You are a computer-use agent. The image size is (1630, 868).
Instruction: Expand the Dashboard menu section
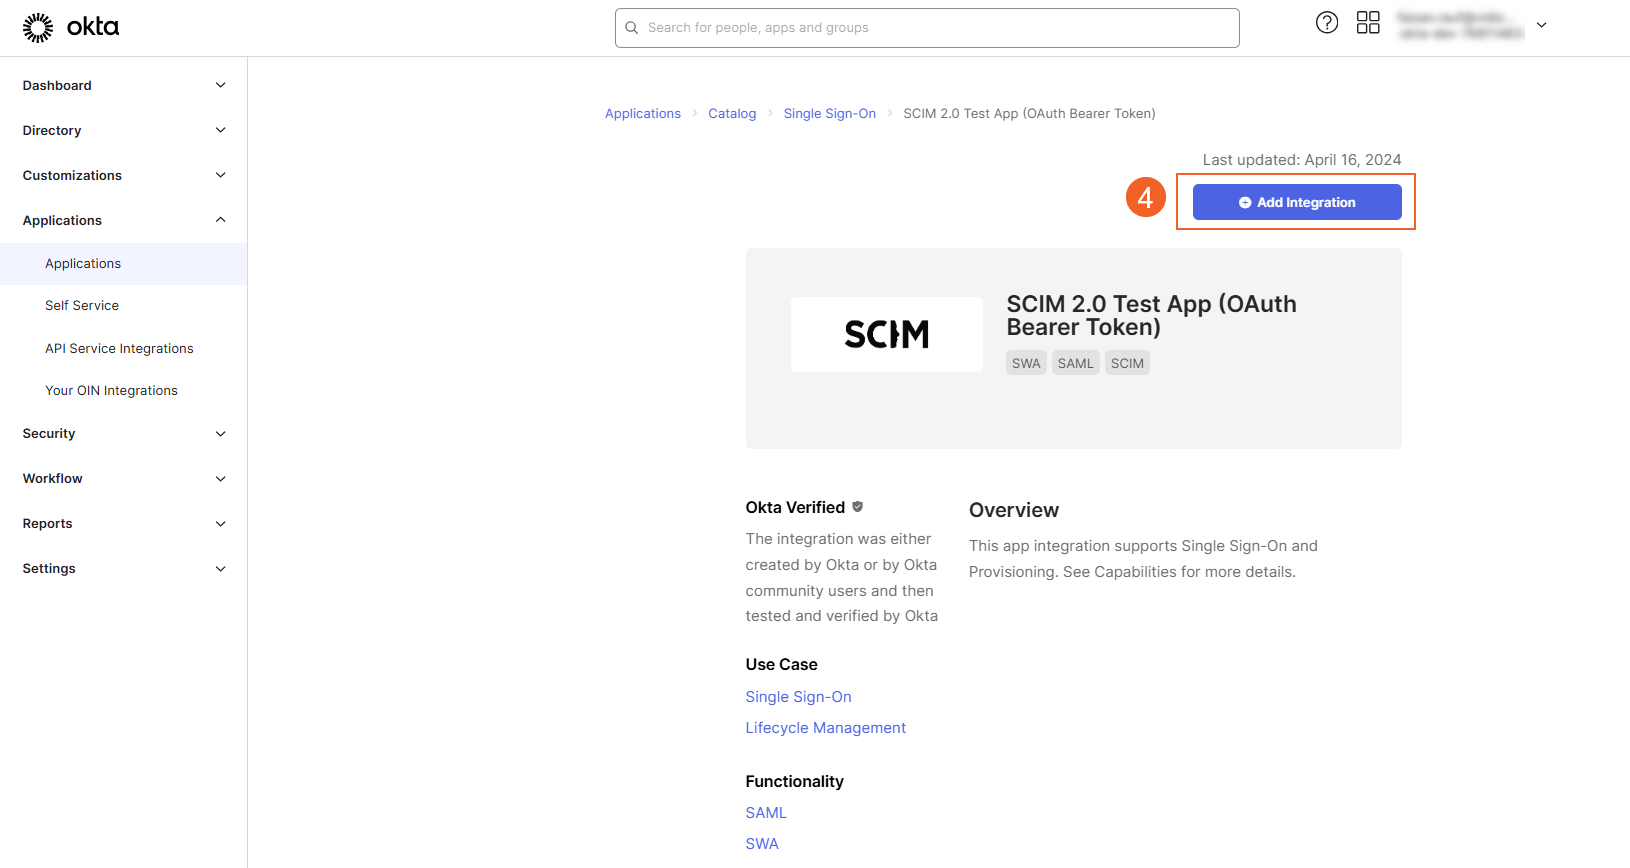220,86
